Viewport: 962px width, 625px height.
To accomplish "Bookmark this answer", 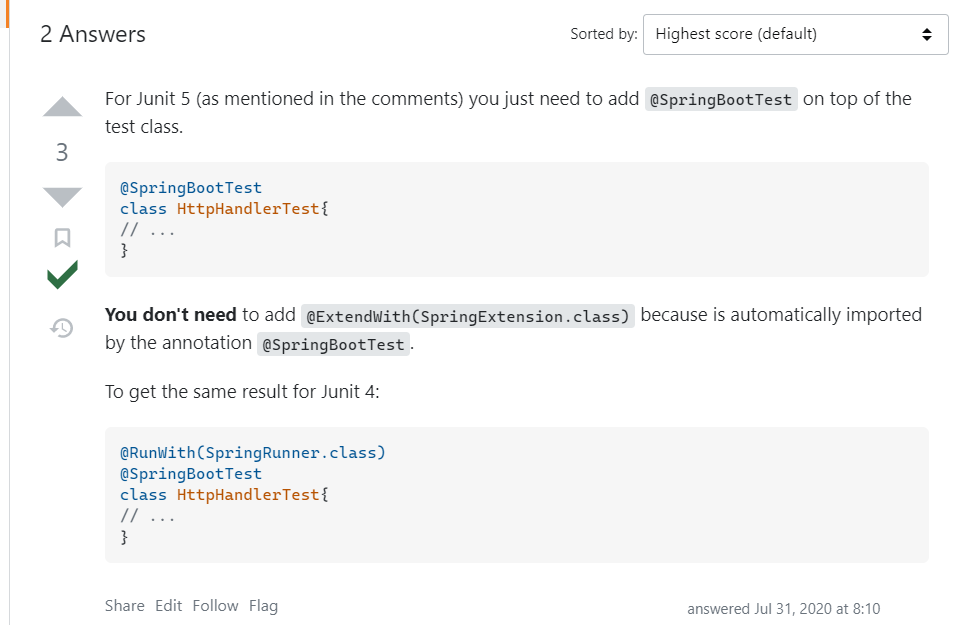I will click(x=62, y=237).
